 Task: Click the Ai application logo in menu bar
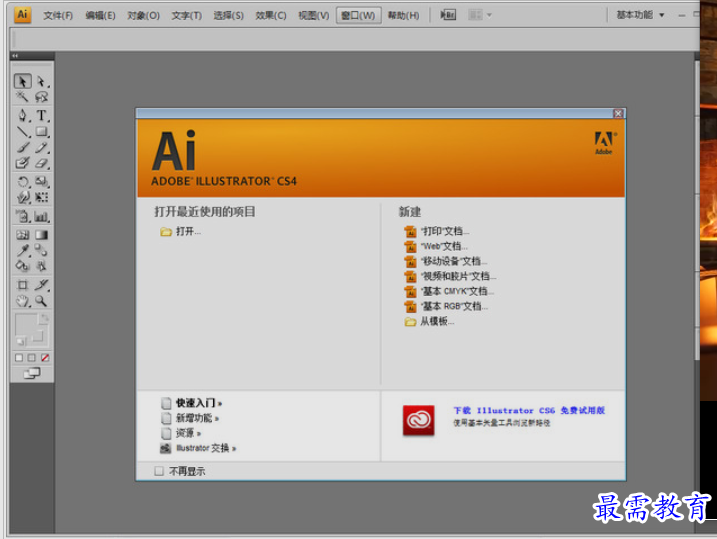point(22,15)
